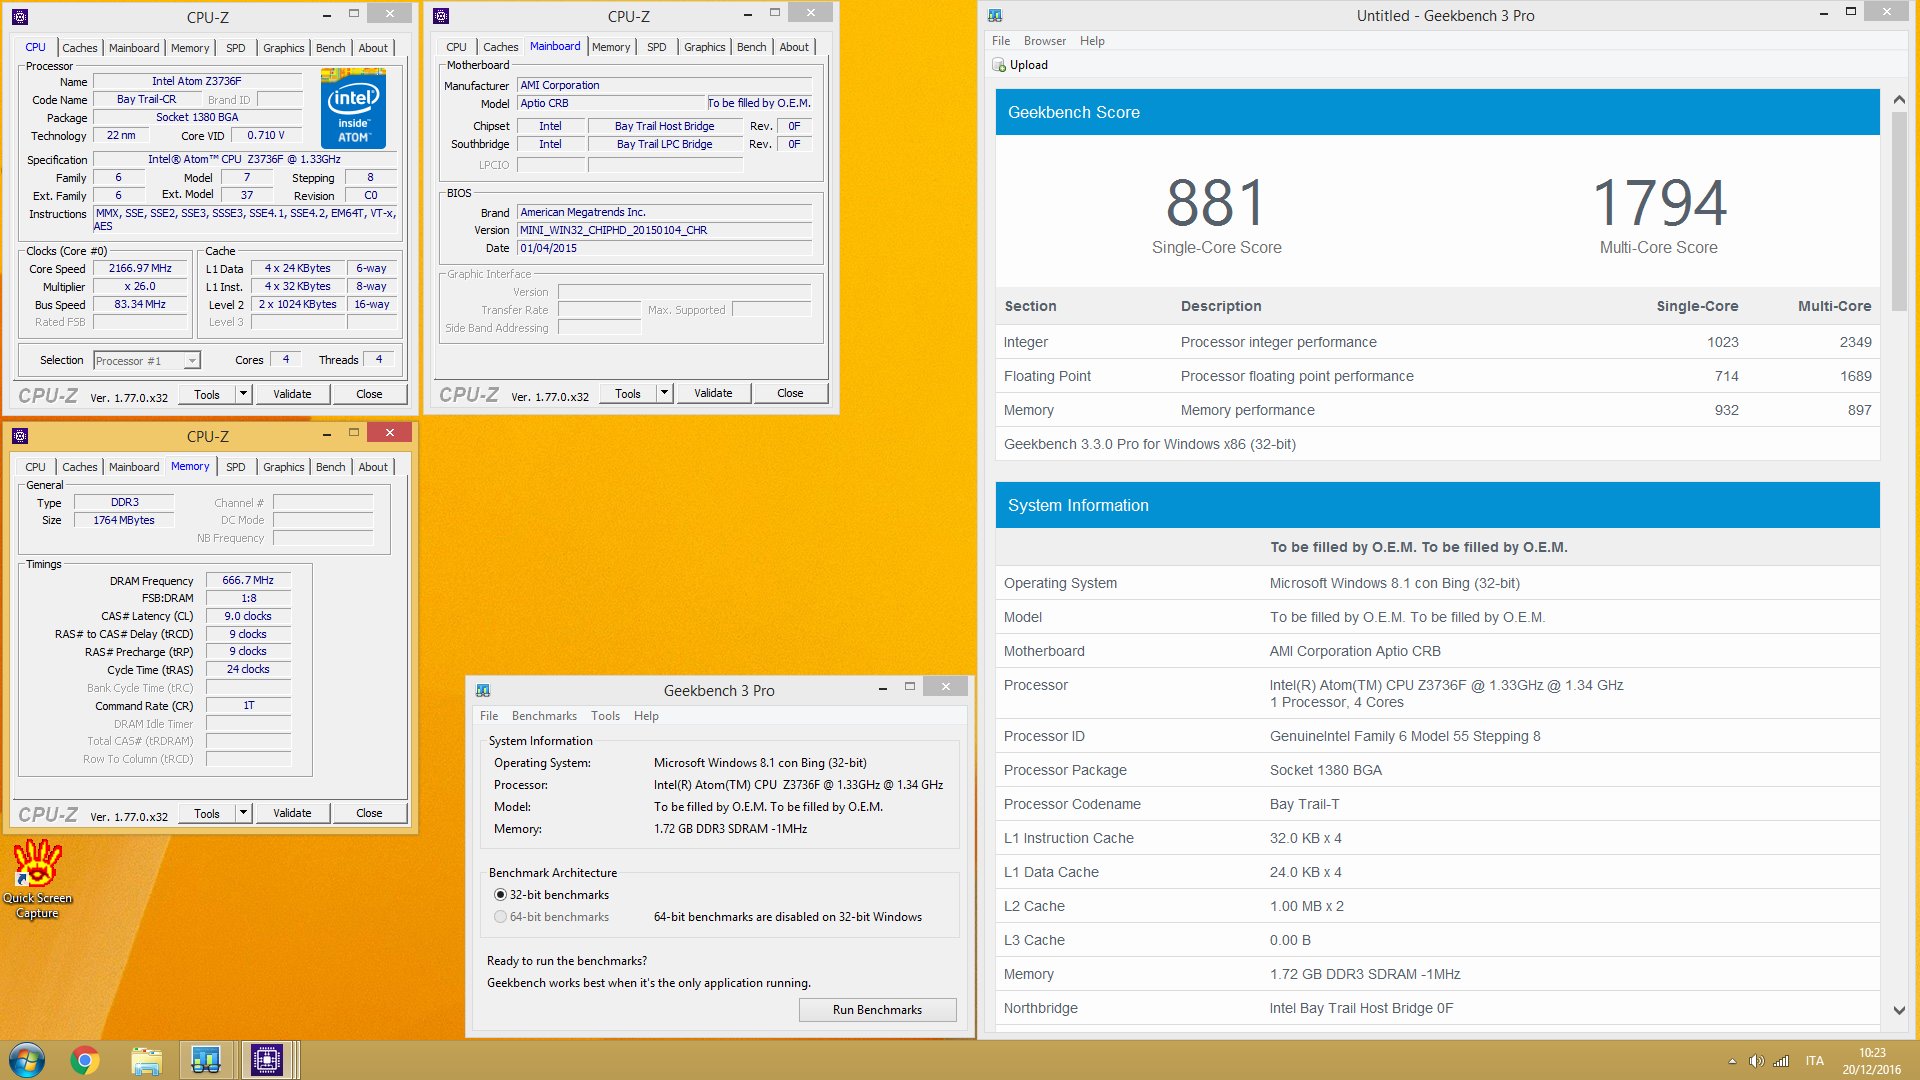Open Caches tab in CPU-Z processor window
The width and height of the screenshot is (1920, 1080).
tap(80, 47)
